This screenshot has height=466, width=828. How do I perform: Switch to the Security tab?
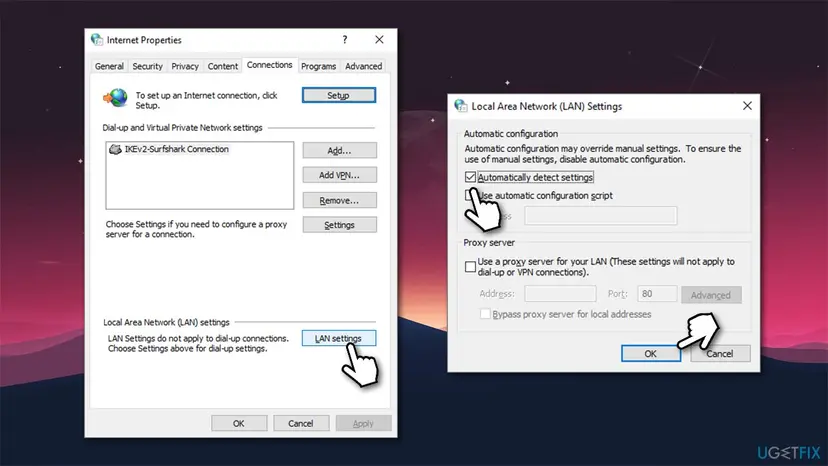point(147,66)
